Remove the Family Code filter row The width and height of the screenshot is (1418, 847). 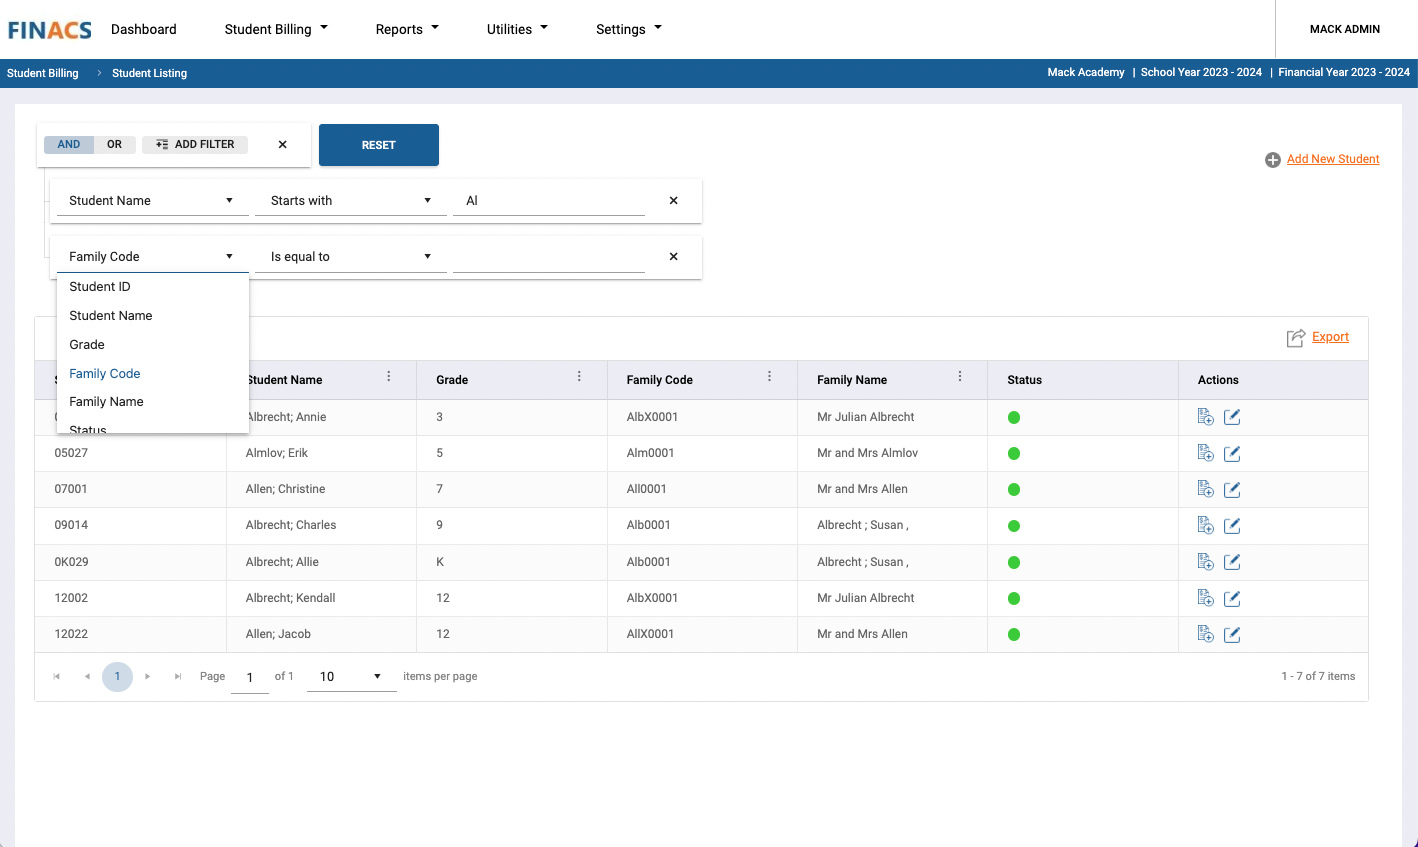point(673,257)
